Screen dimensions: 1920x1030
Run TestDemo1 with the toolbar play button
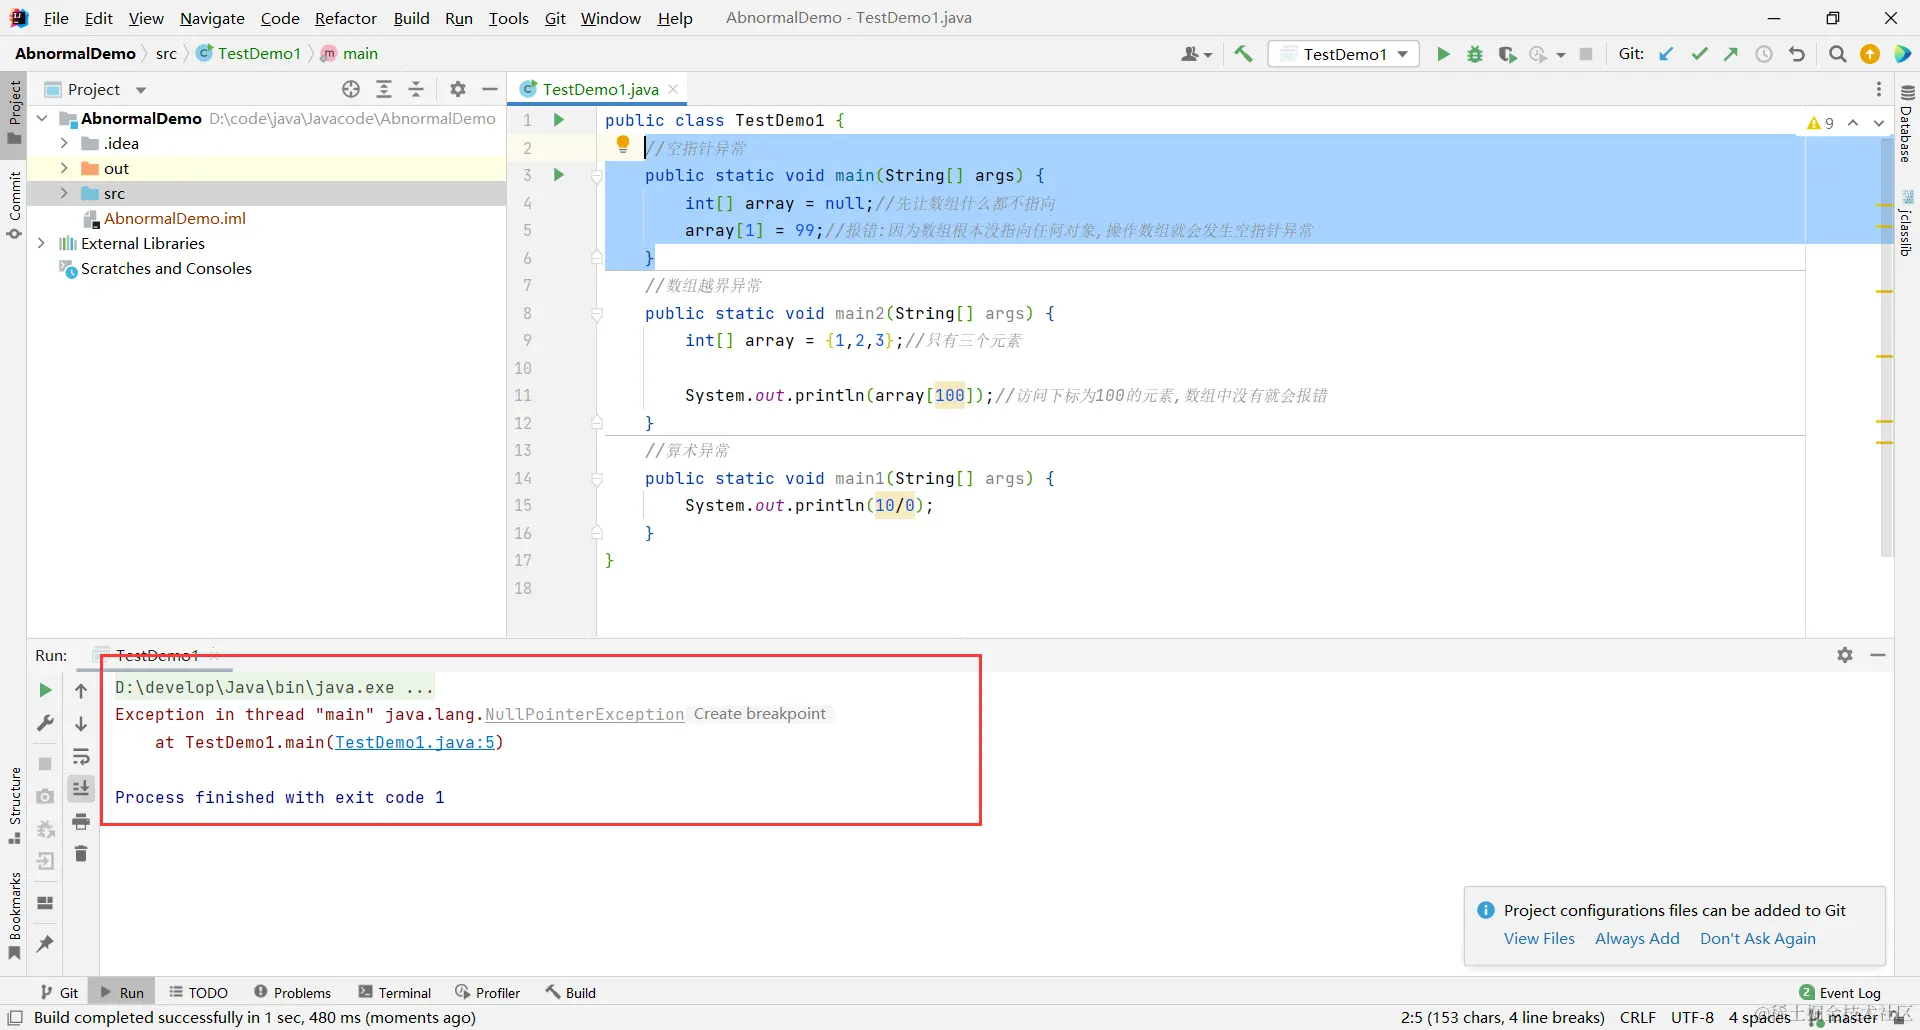pyautogui.click(x=1443, y=54)
